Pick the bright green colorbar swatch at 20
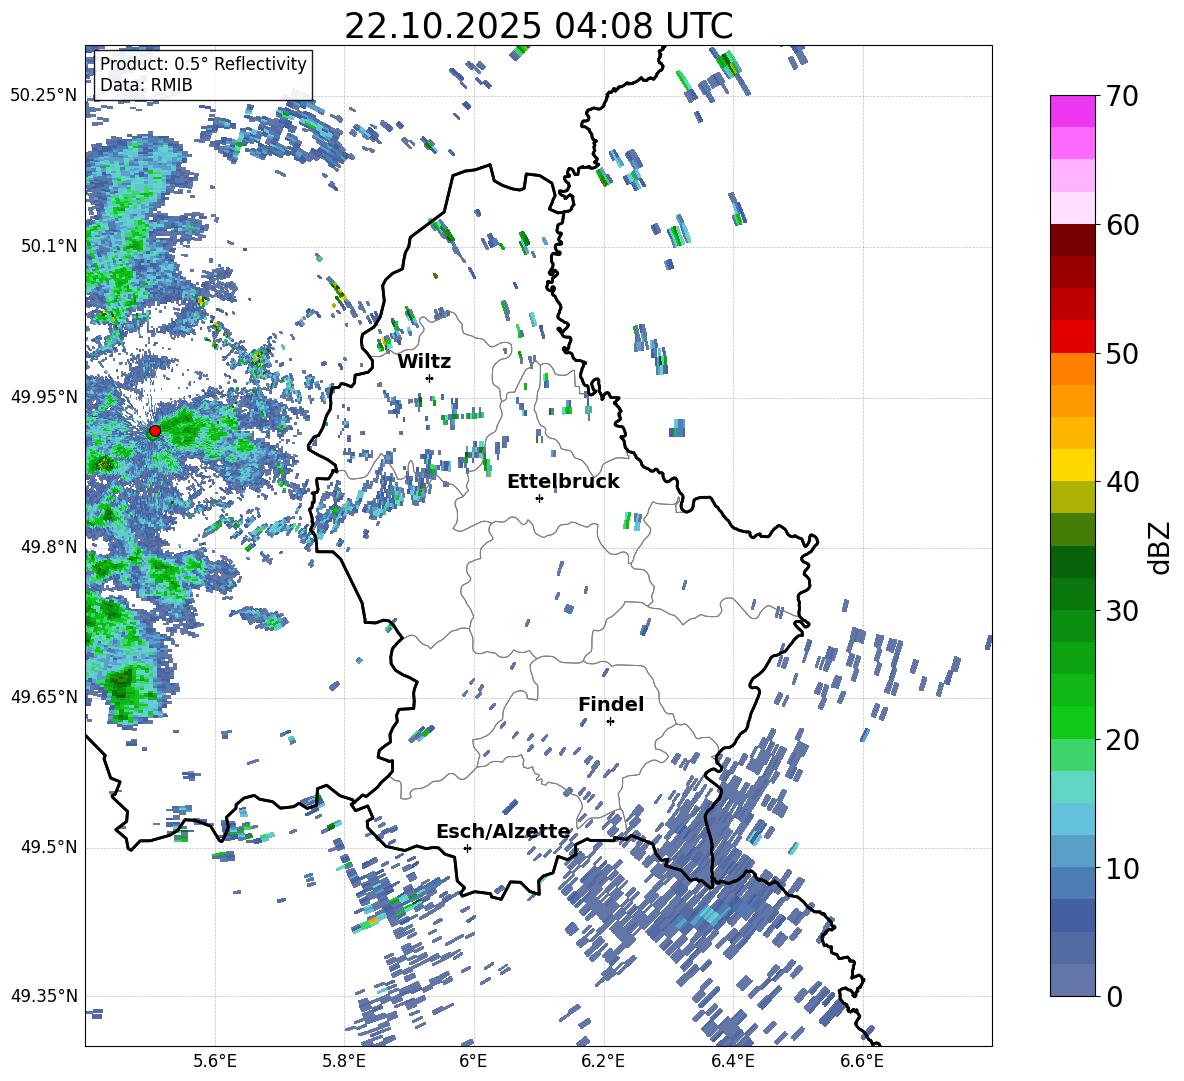 pyautogui.click(x=1072, y=723)
